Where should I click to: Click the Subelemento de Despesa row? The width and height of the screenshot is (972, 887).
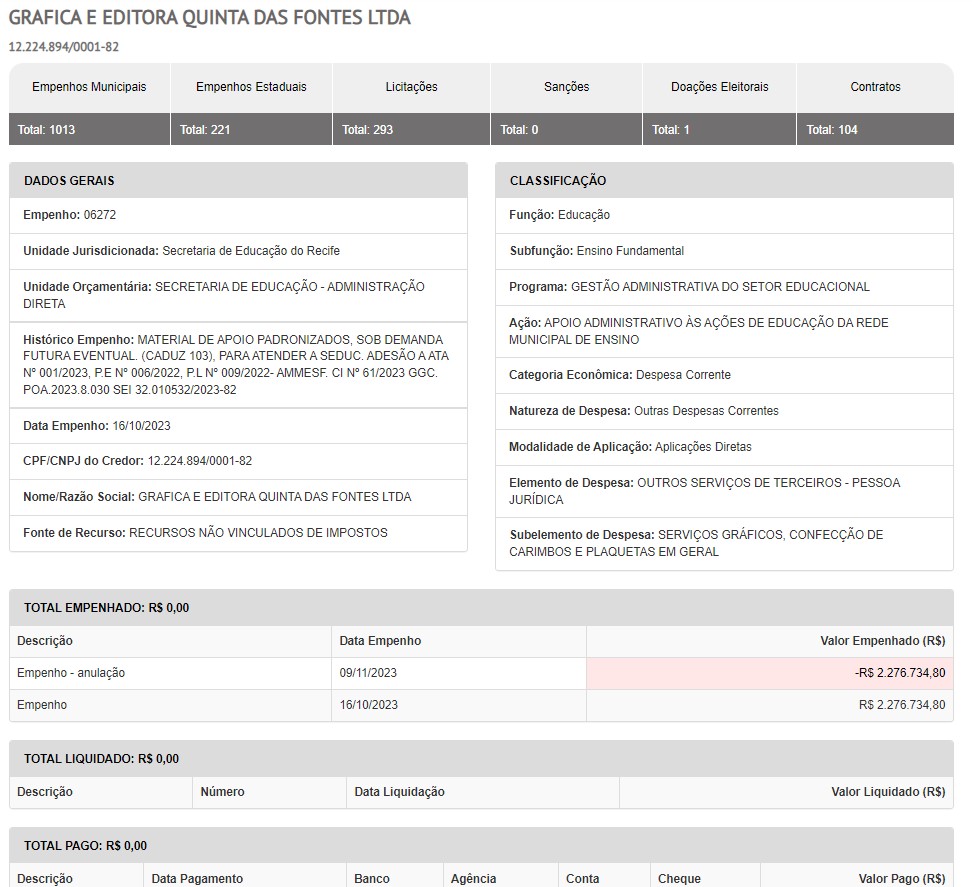tap(724, 543)
